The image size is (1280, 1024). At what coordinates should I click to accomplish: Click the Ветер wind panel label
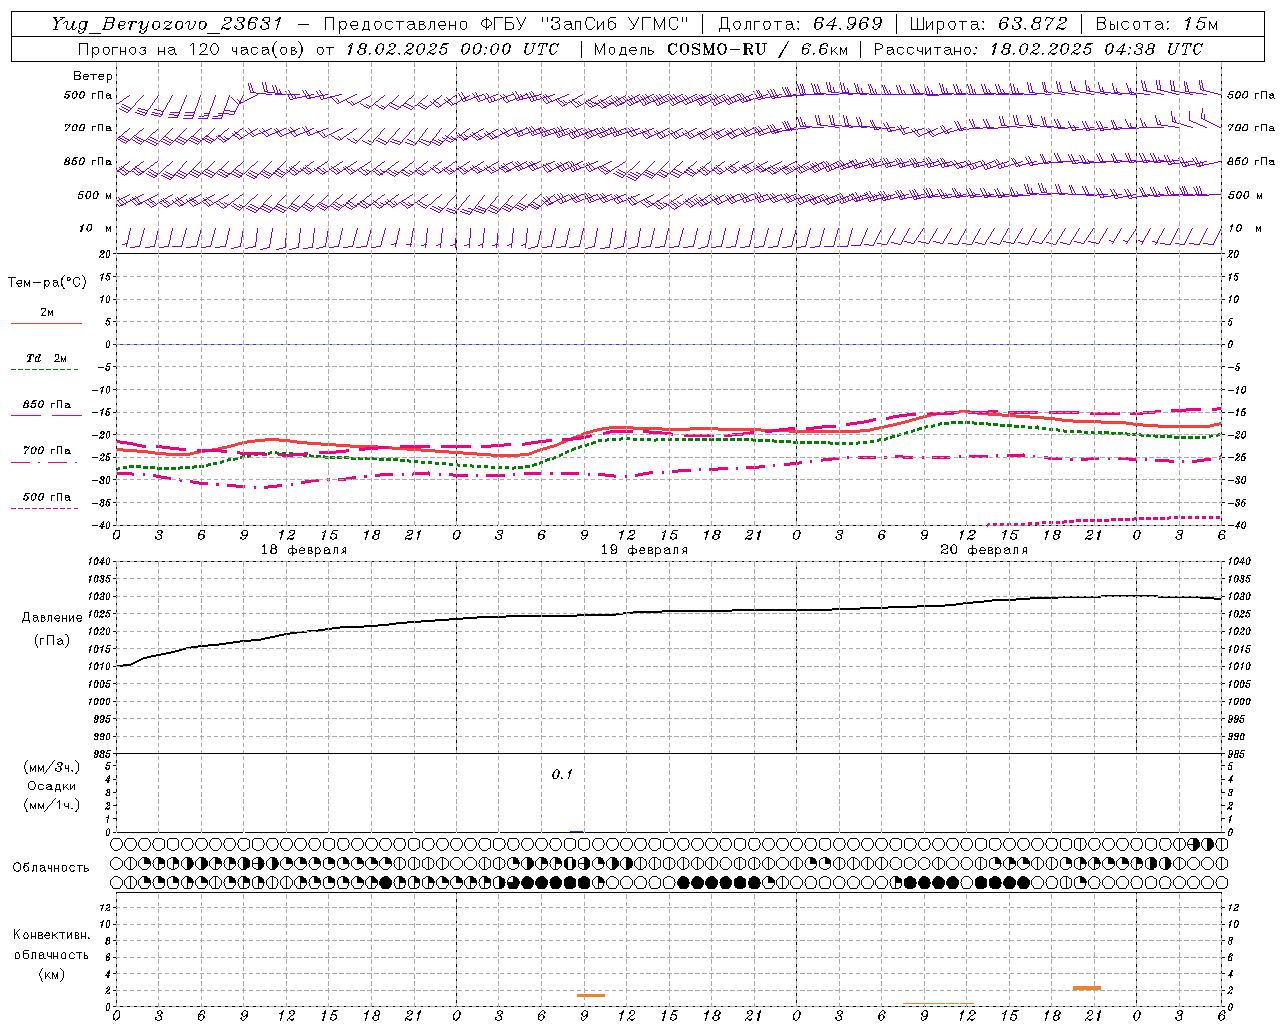point(93,76)
